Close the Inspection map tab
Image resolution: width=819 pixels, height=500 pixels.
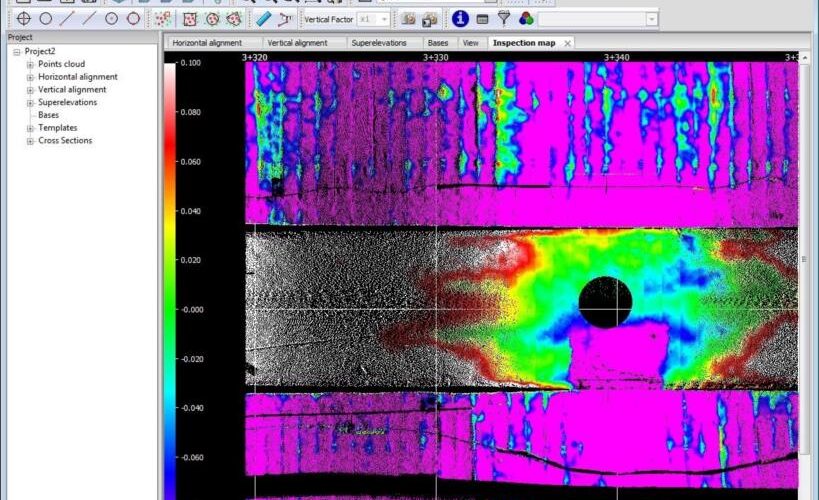(568, 43)
